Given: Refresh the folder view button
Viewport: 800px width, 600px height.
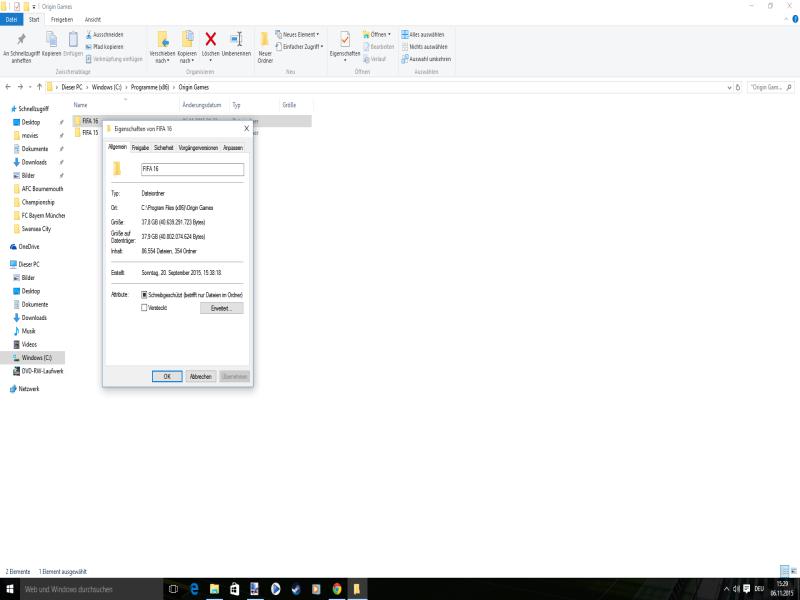Looking at the screenshot, I should [x=738, y=88].
